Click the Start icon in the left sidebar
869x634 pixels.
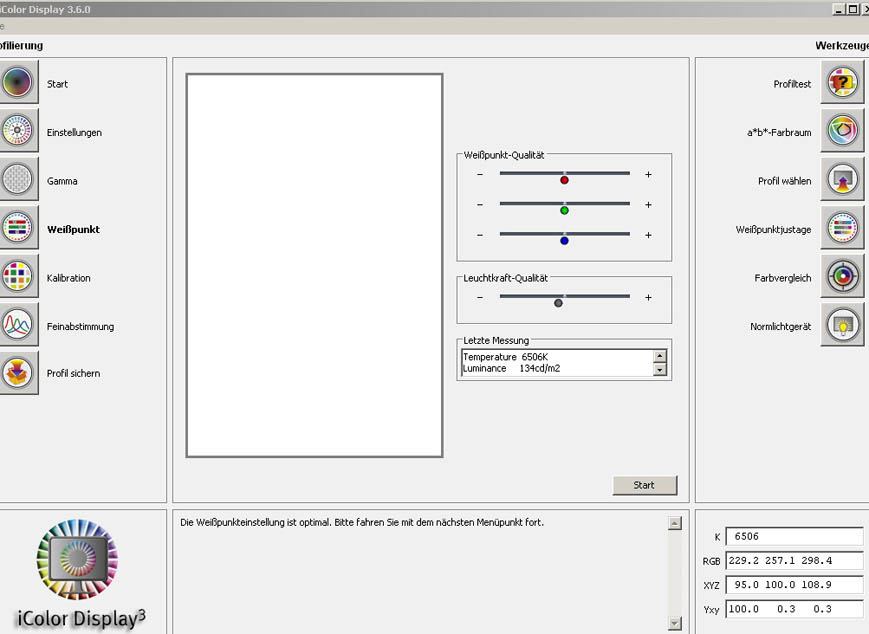point(18,83)
